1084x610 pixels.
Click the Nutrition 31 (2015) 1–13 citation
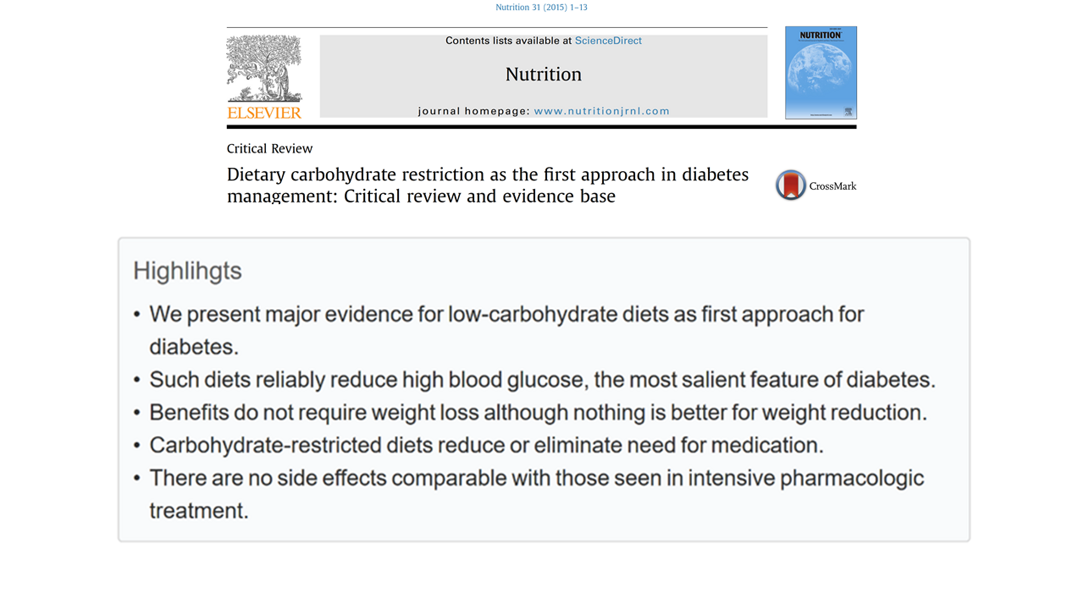tap(541, 7)
